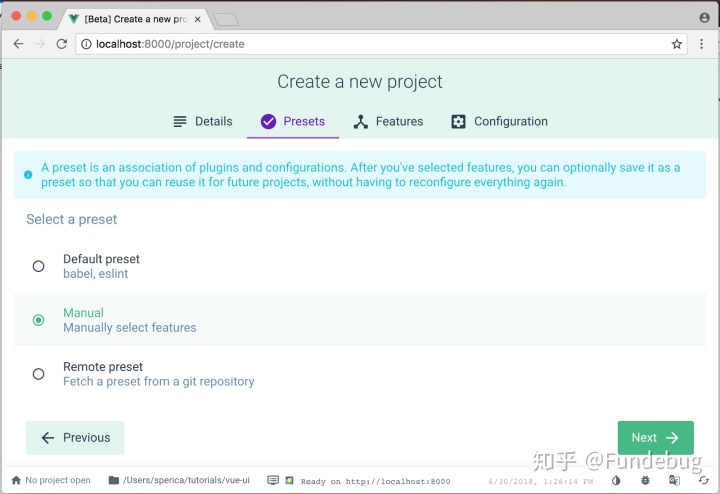The height and width of the screenshot is (494, 720).
Task: Click 'Fetch a preset from a git repository'
Action: tap(158, 382)
